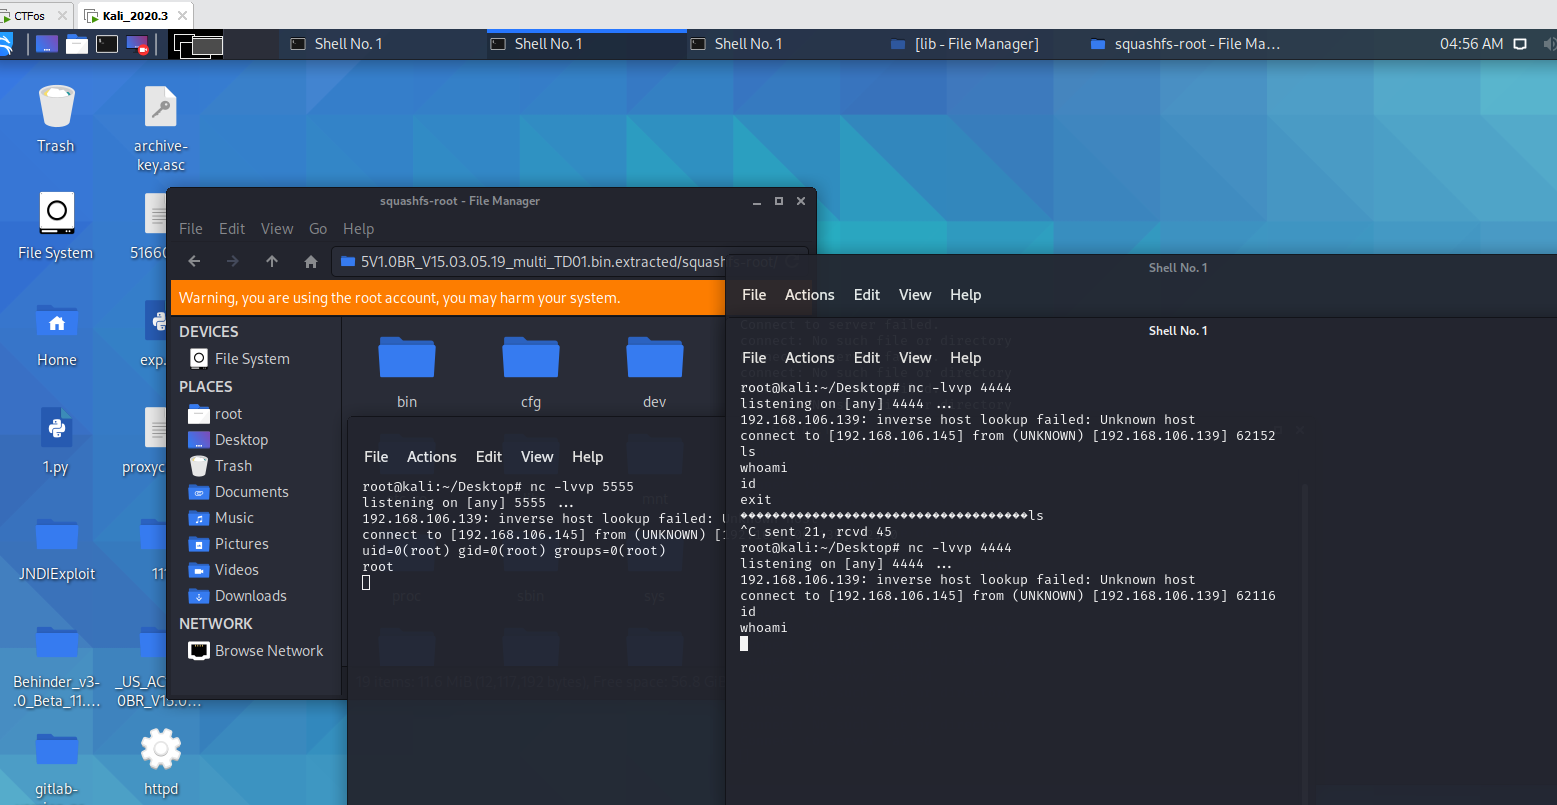The width and height of the screenshot is (1557, 805).
Task: Go to home folder in file manager toolbar
Action: click(x=311, y=261)
